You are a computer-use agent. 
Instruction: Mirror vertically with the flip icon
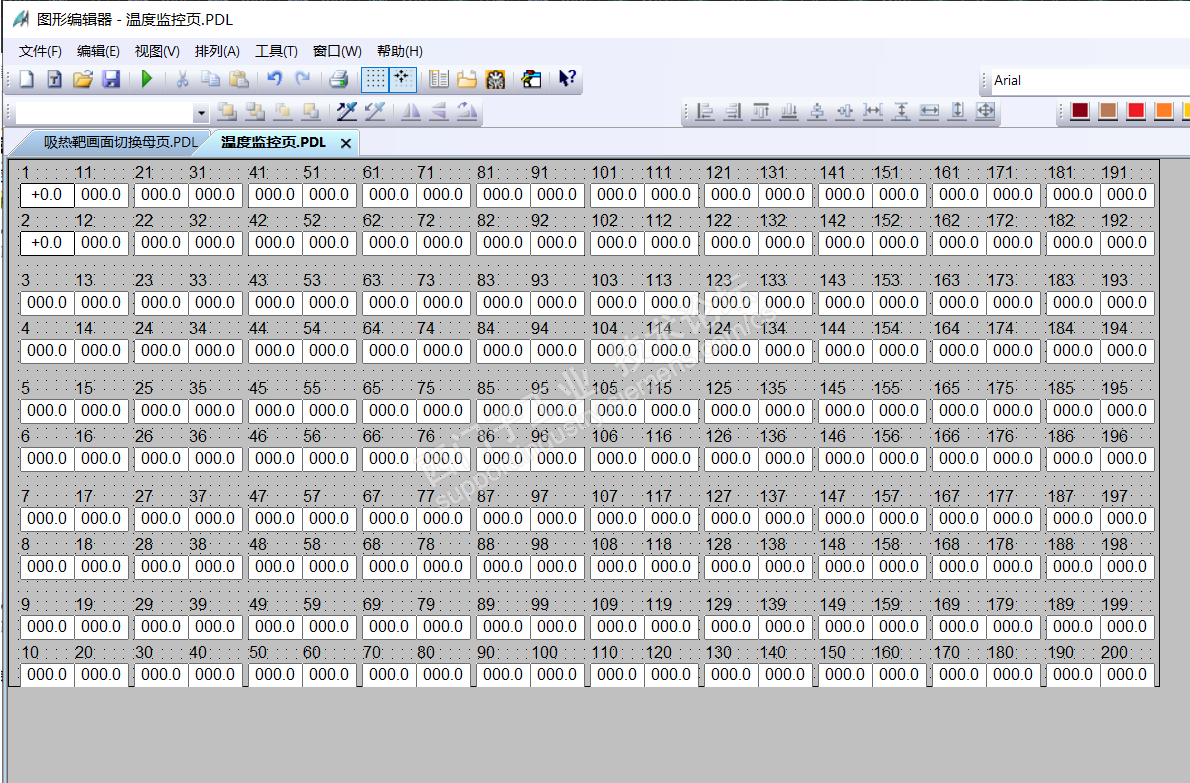(439, 112)
